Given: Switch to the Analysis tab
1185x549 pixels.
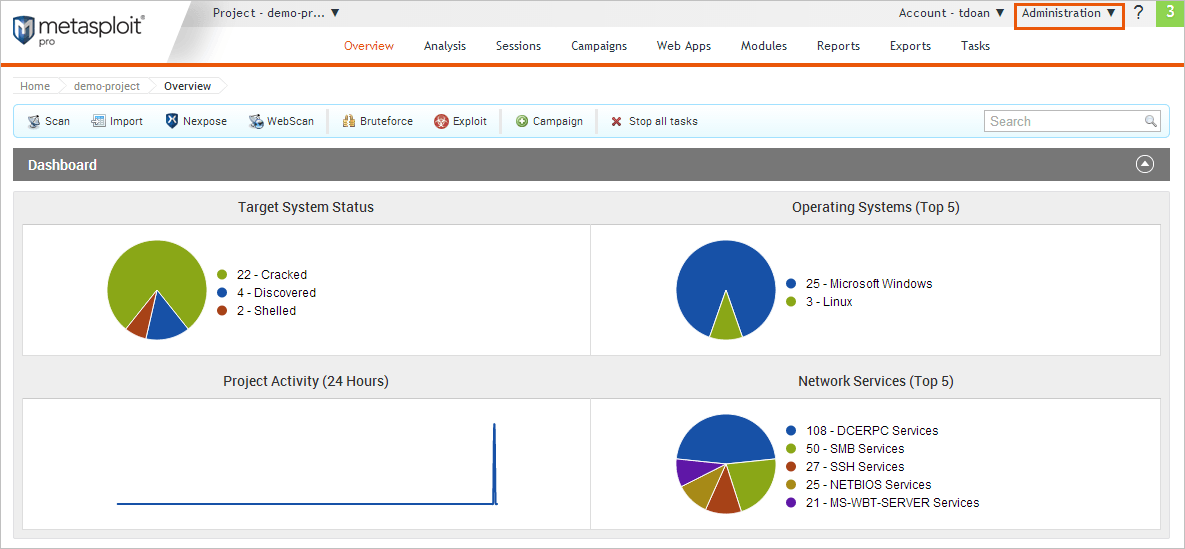Looking at the screenshot, I should click(445, 46).
